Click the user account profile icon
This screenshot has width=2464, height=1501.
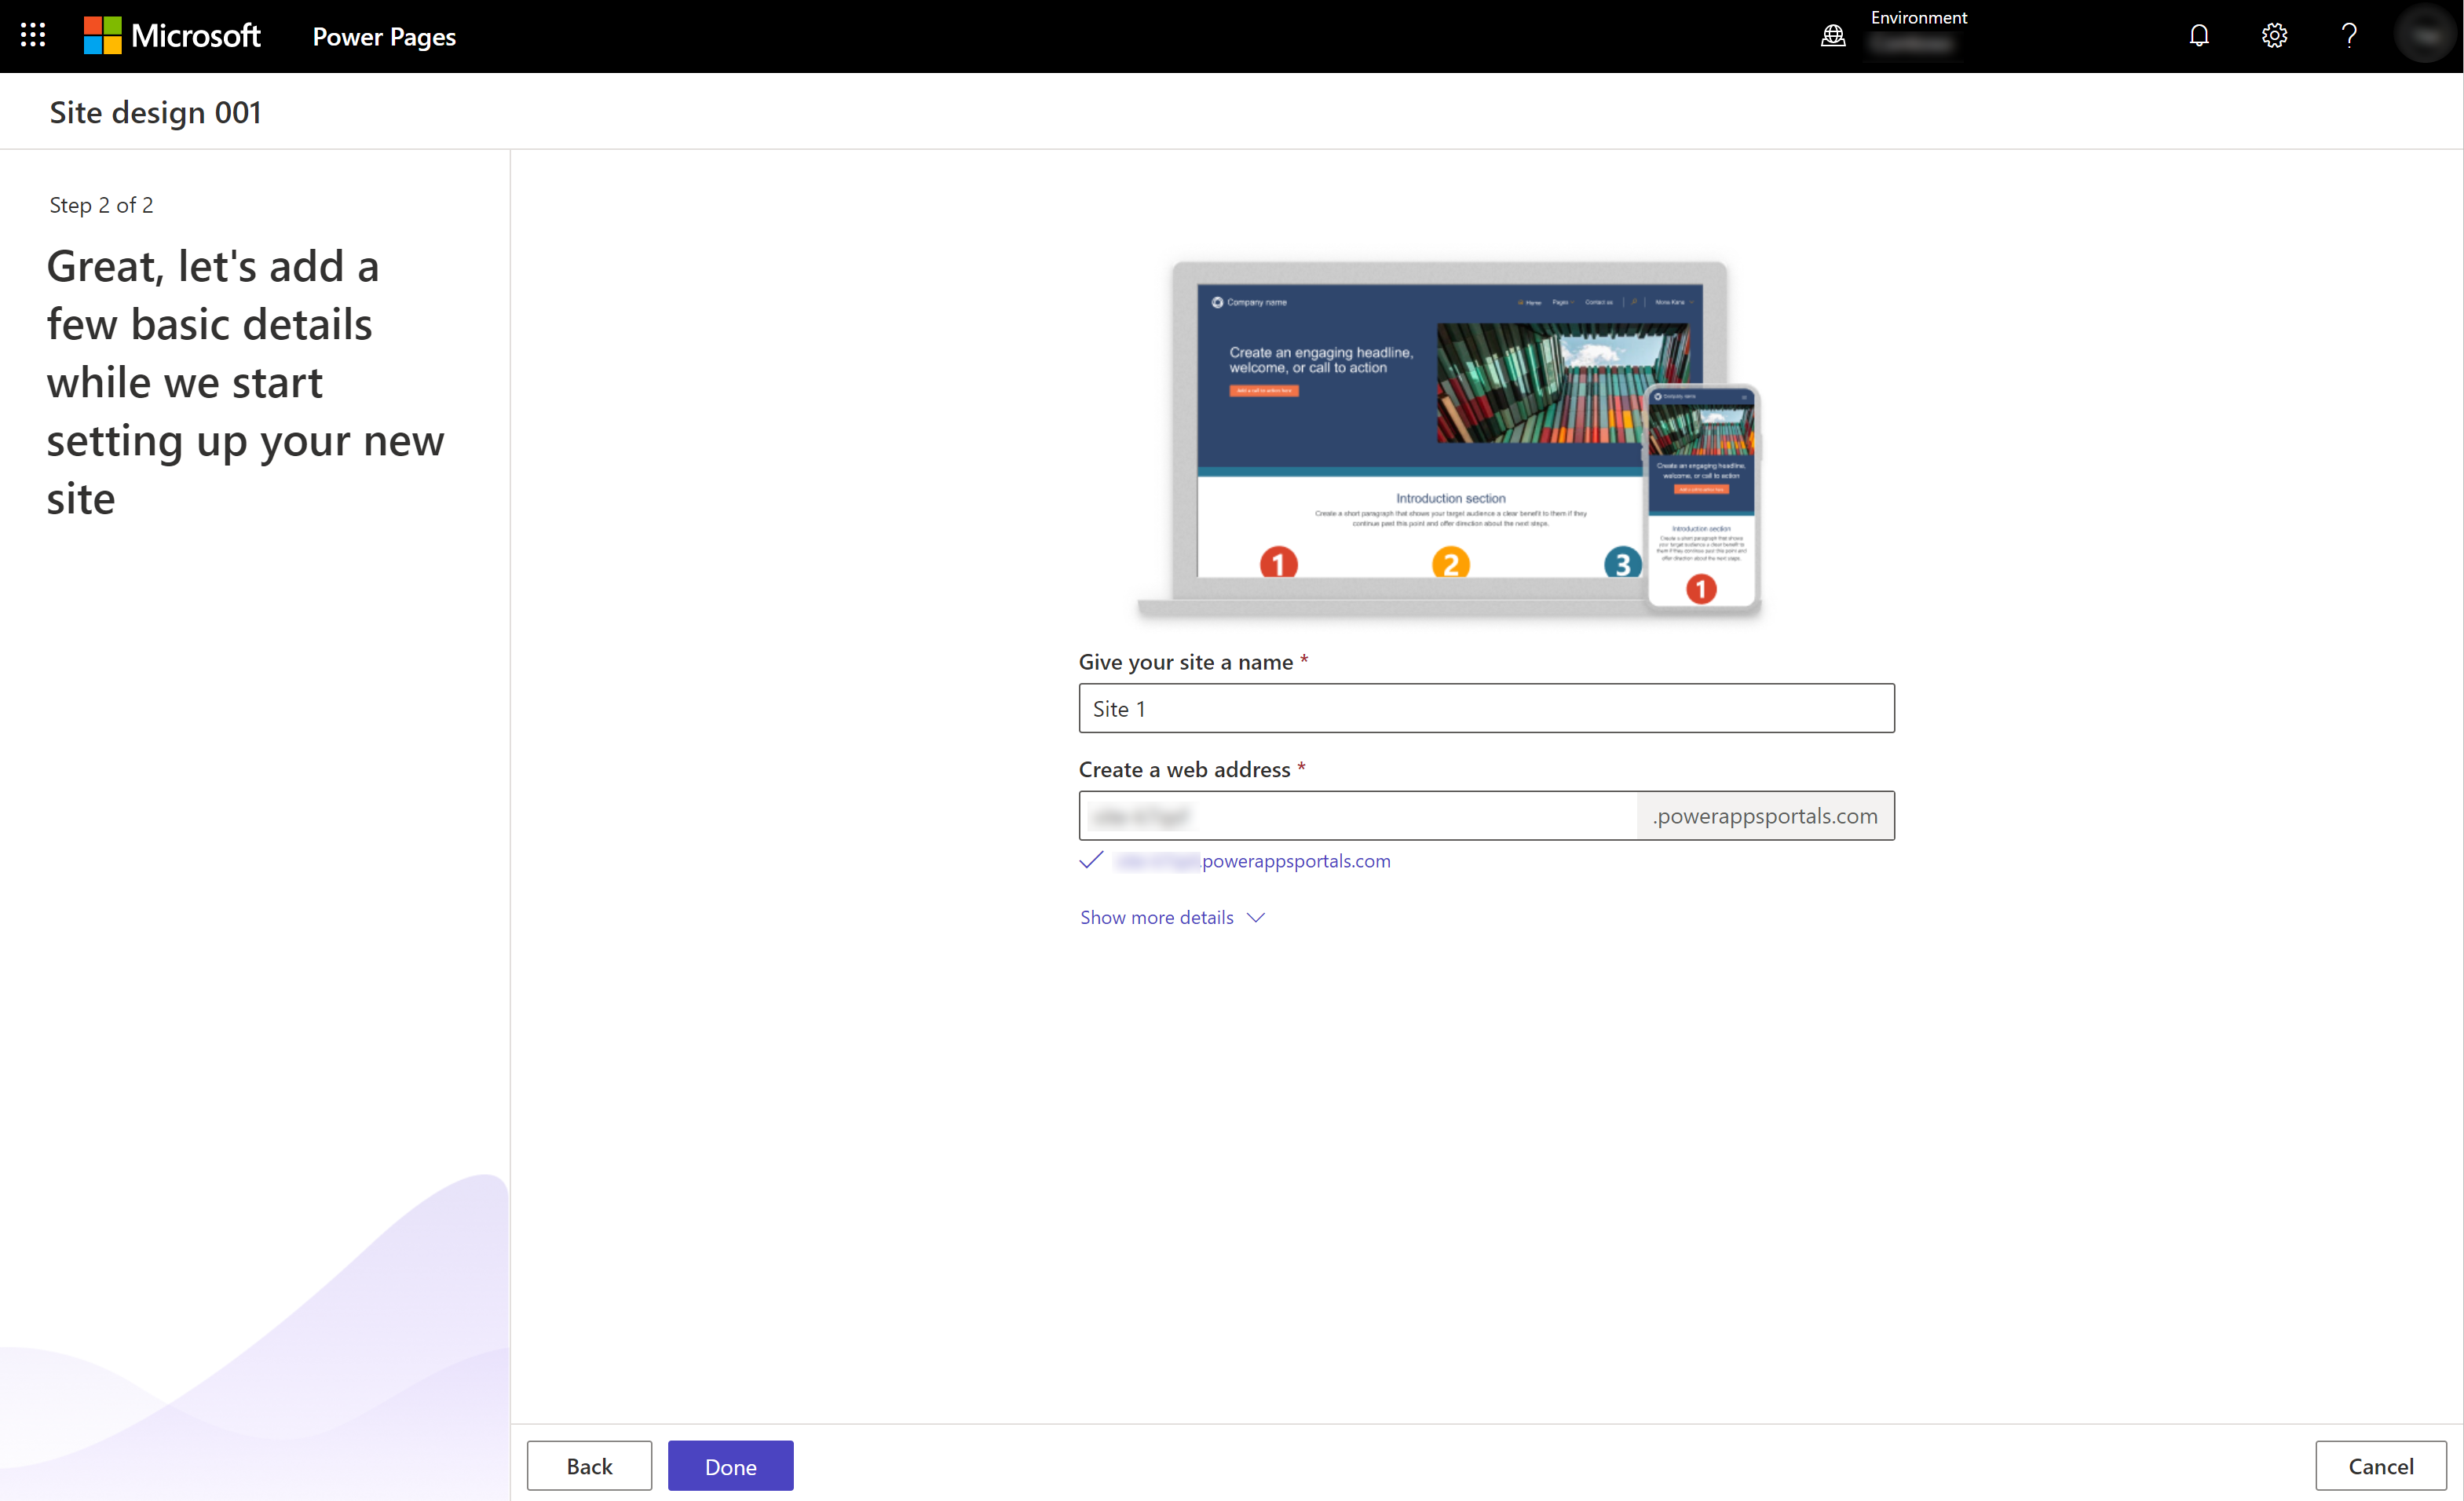pos(2427,35)
